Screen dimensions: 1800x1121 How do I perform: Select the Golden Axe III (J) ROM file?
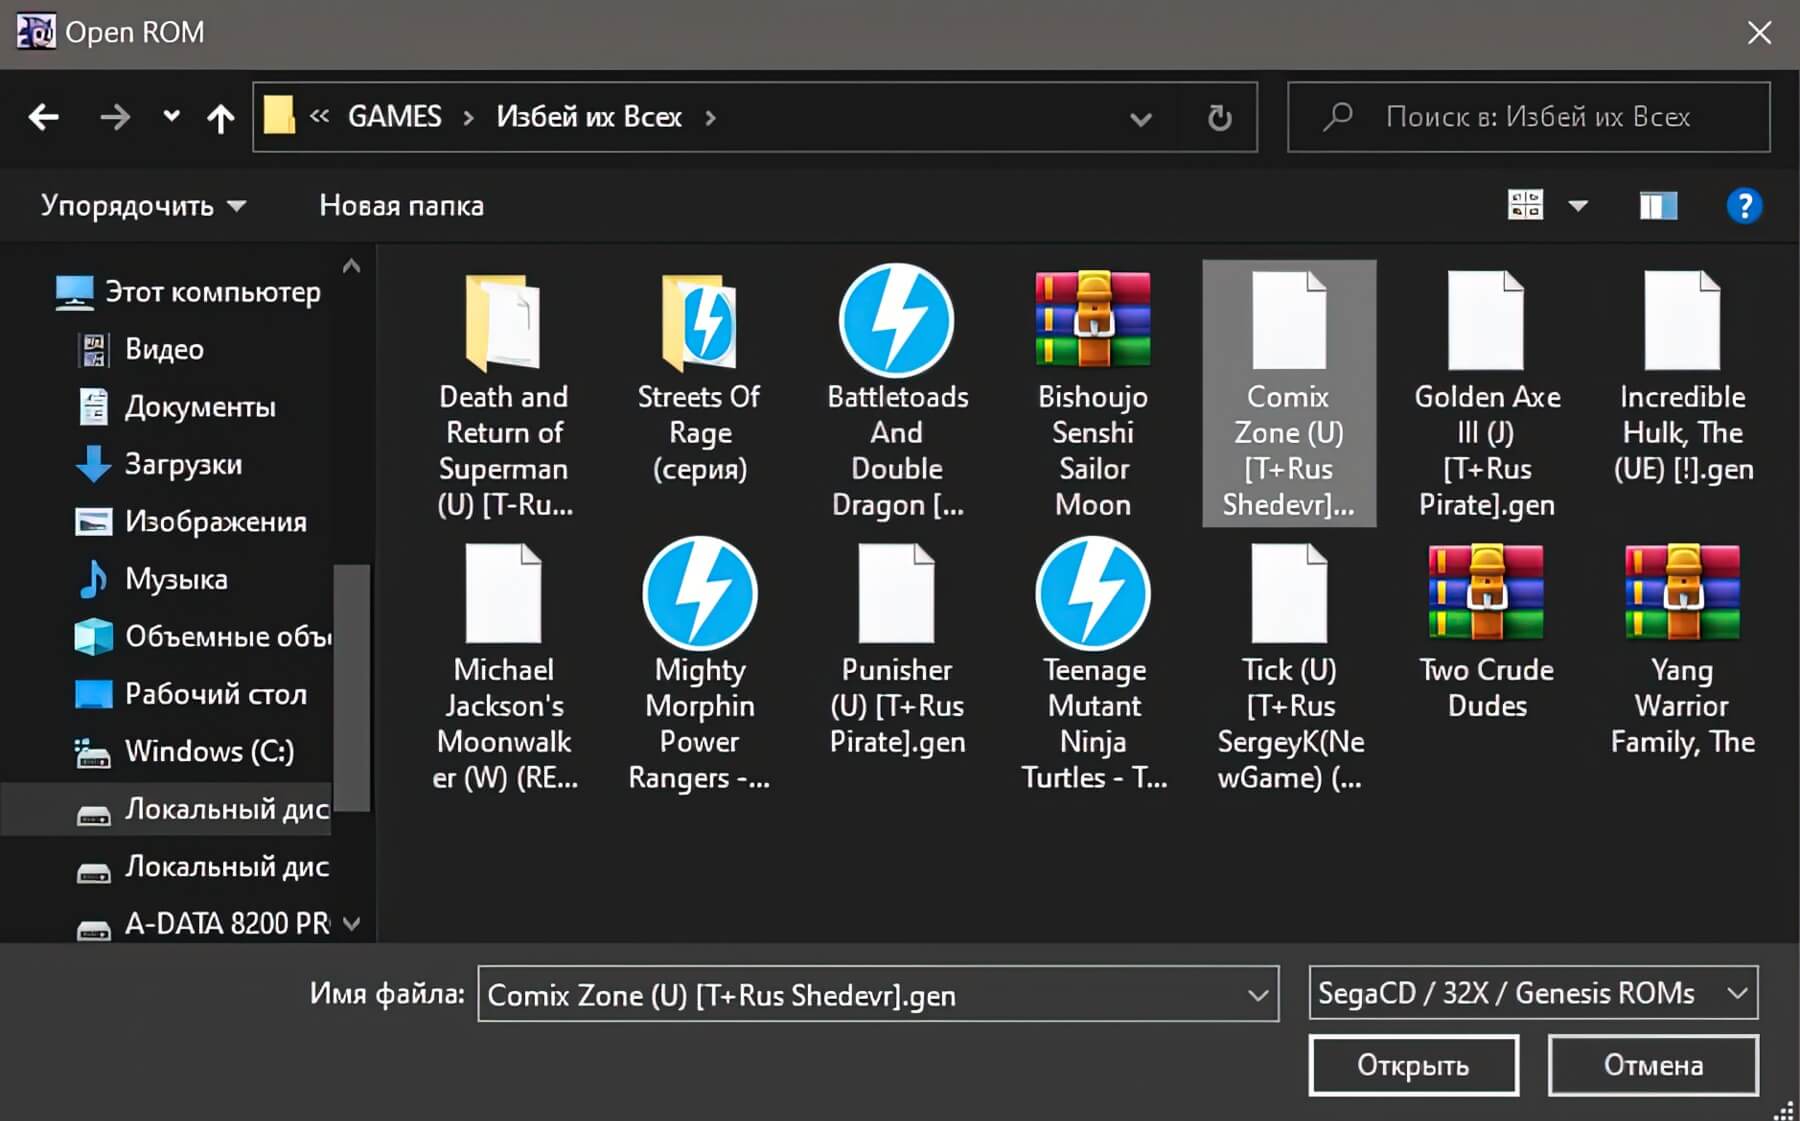click(1486, 395)
